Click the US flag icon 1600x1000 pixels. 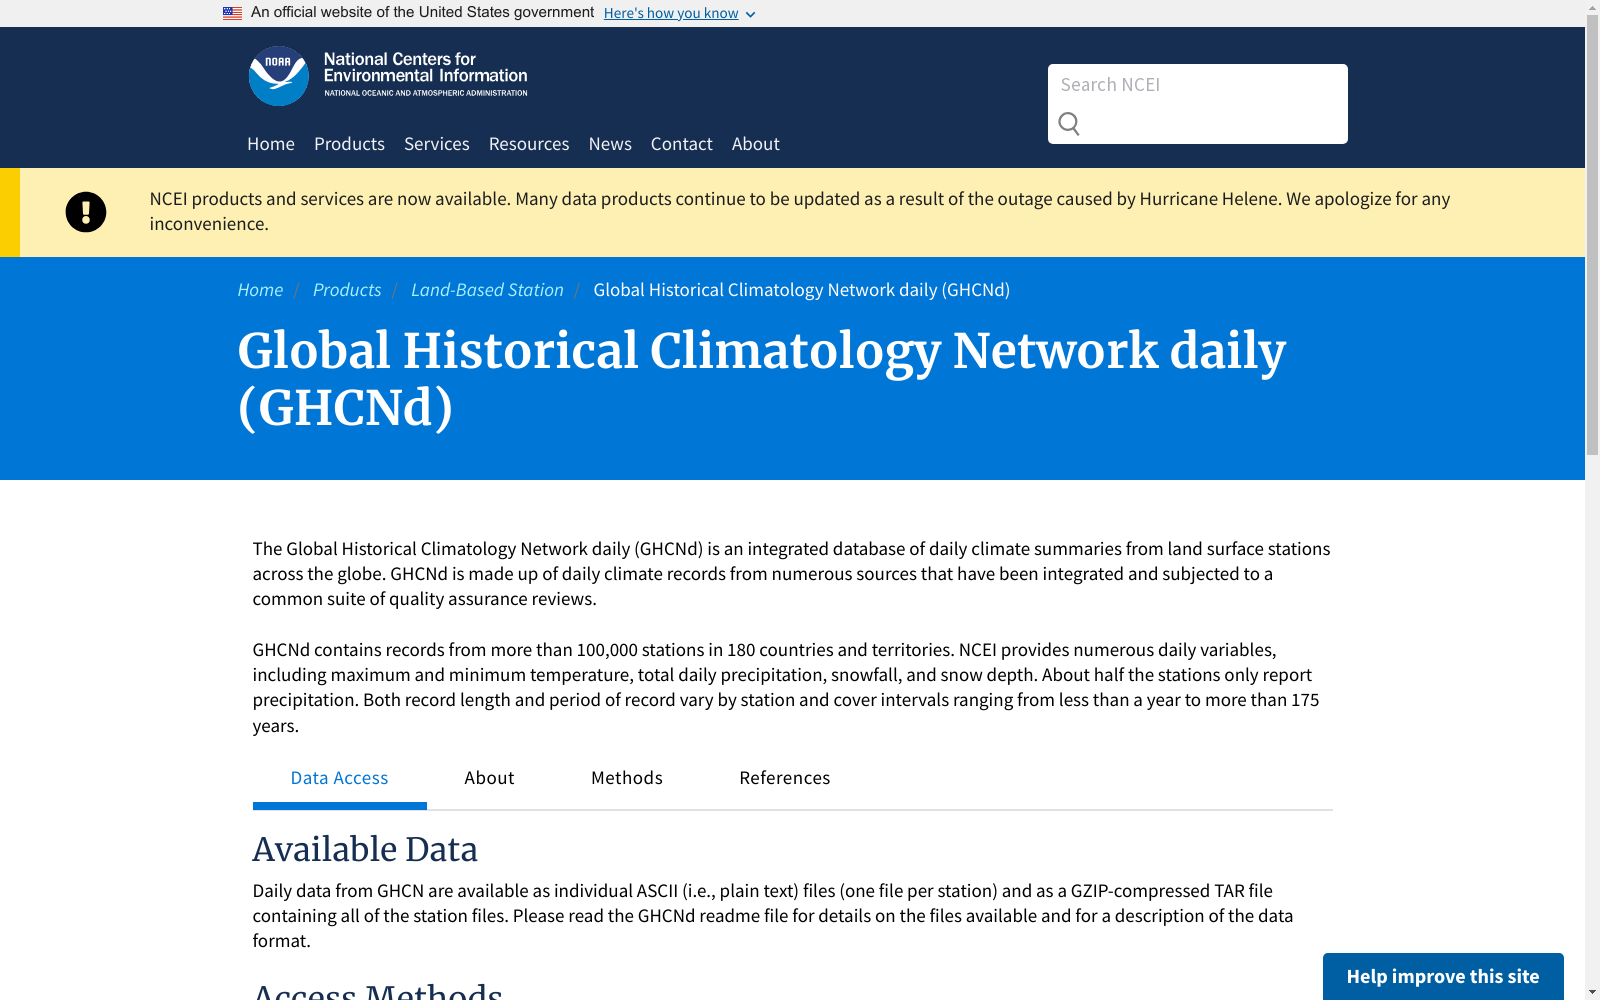(233, 12)
